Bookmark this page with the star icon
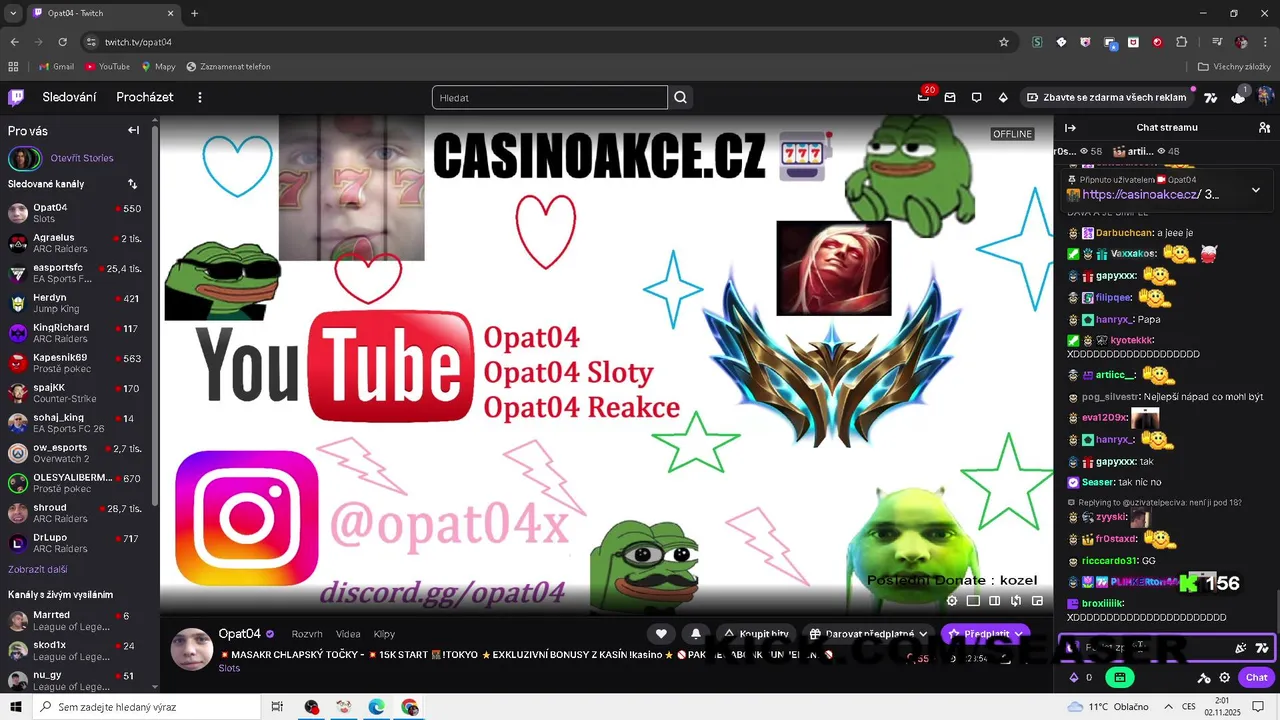This screenshot has width=1280, height=720. 1004,42
